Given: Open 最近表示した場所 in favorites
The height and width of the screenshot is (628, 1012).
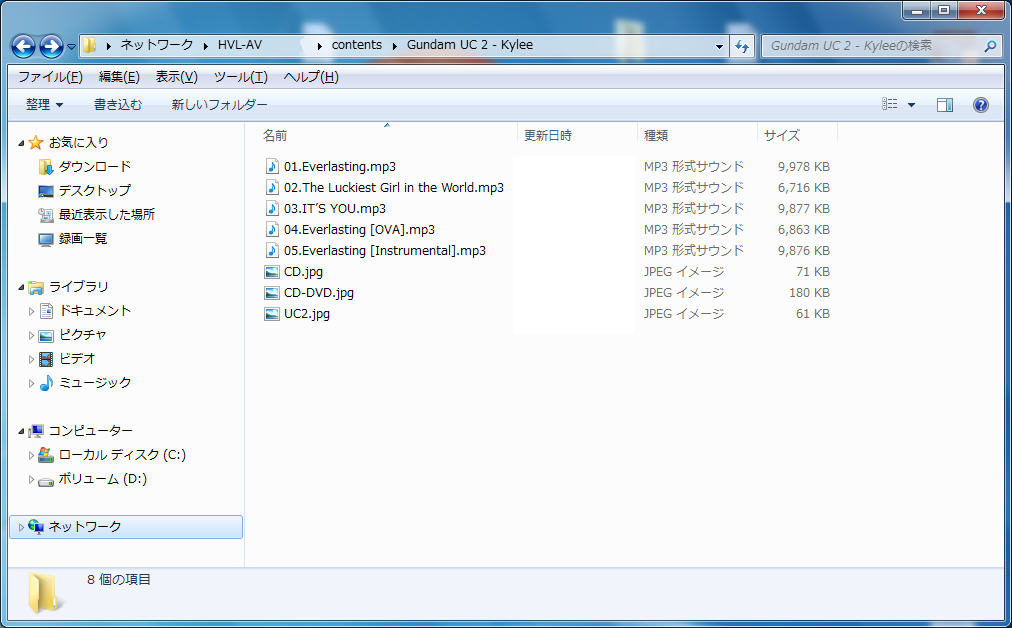Looking at the screenshot, I should pyautogui.click(x=106, y=214).
